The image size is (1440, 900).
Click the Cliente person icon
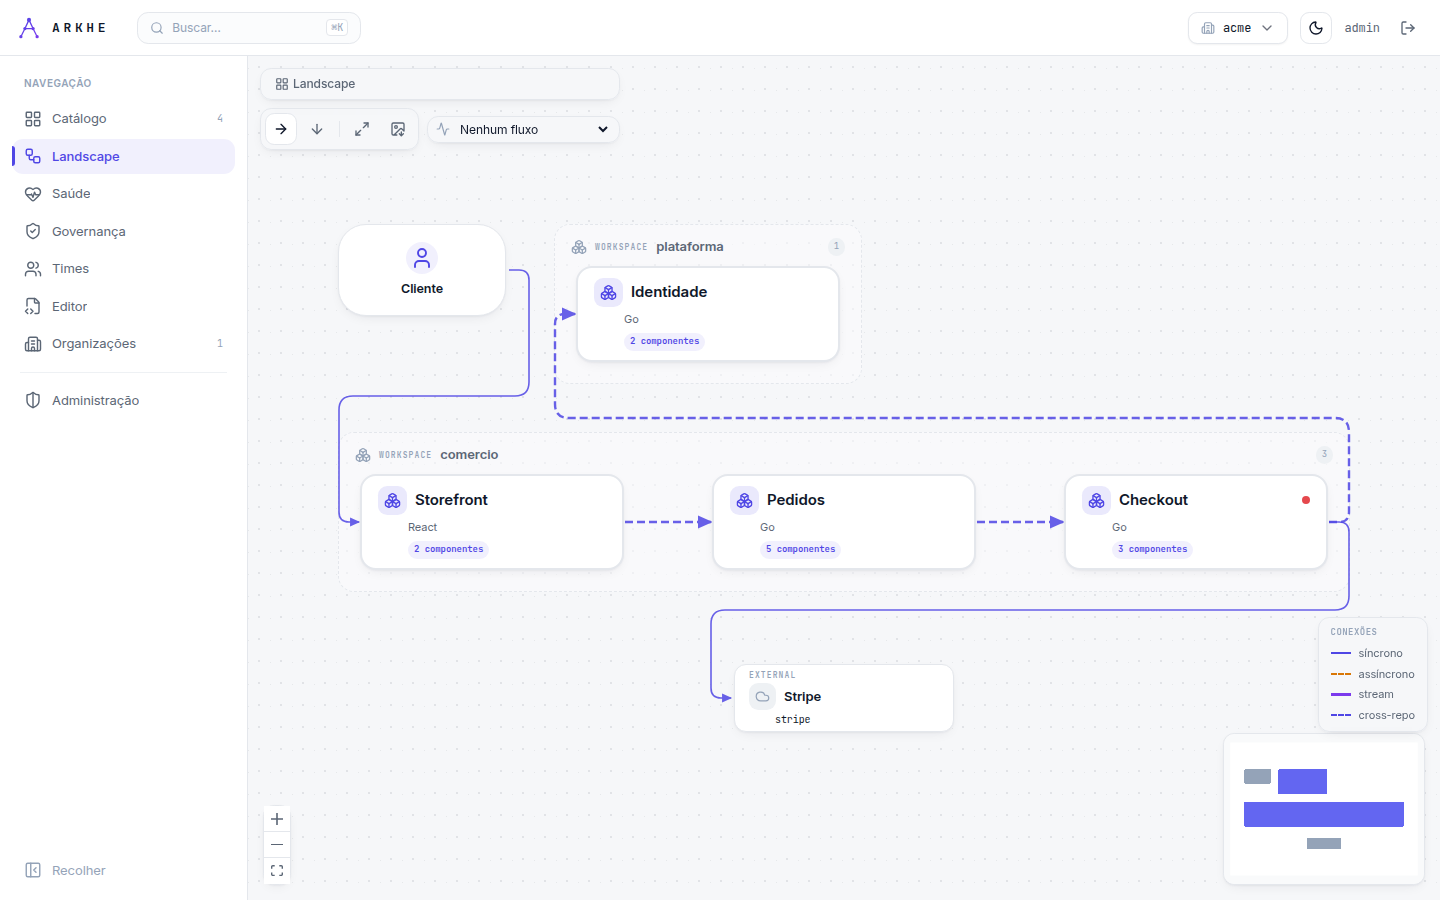[x=422, y=258]
